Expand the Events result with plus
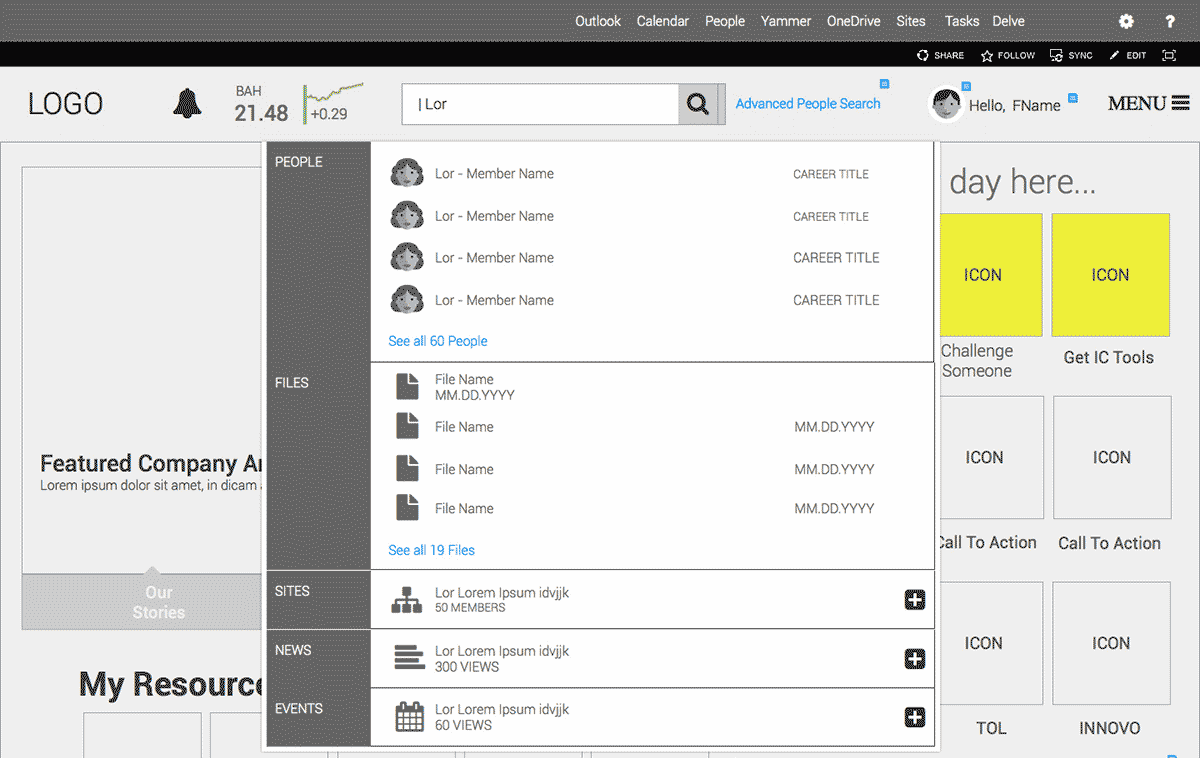 [914, 717]
